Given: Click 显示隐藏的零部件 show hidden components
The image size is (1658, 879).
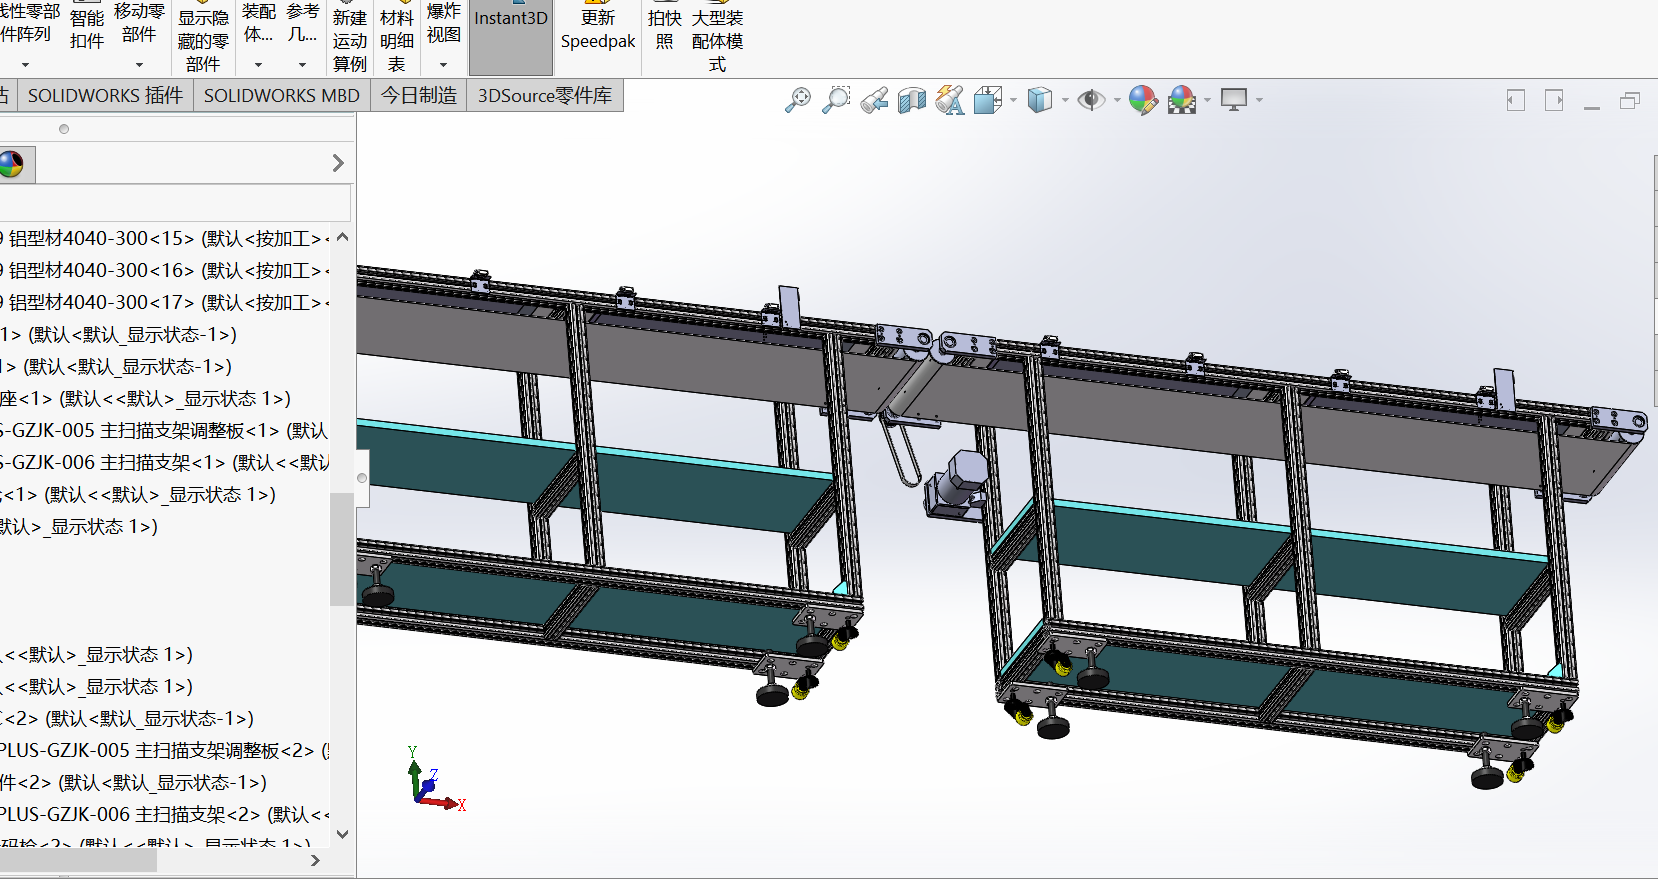Looking at the screenshot, I should (203, 39).
